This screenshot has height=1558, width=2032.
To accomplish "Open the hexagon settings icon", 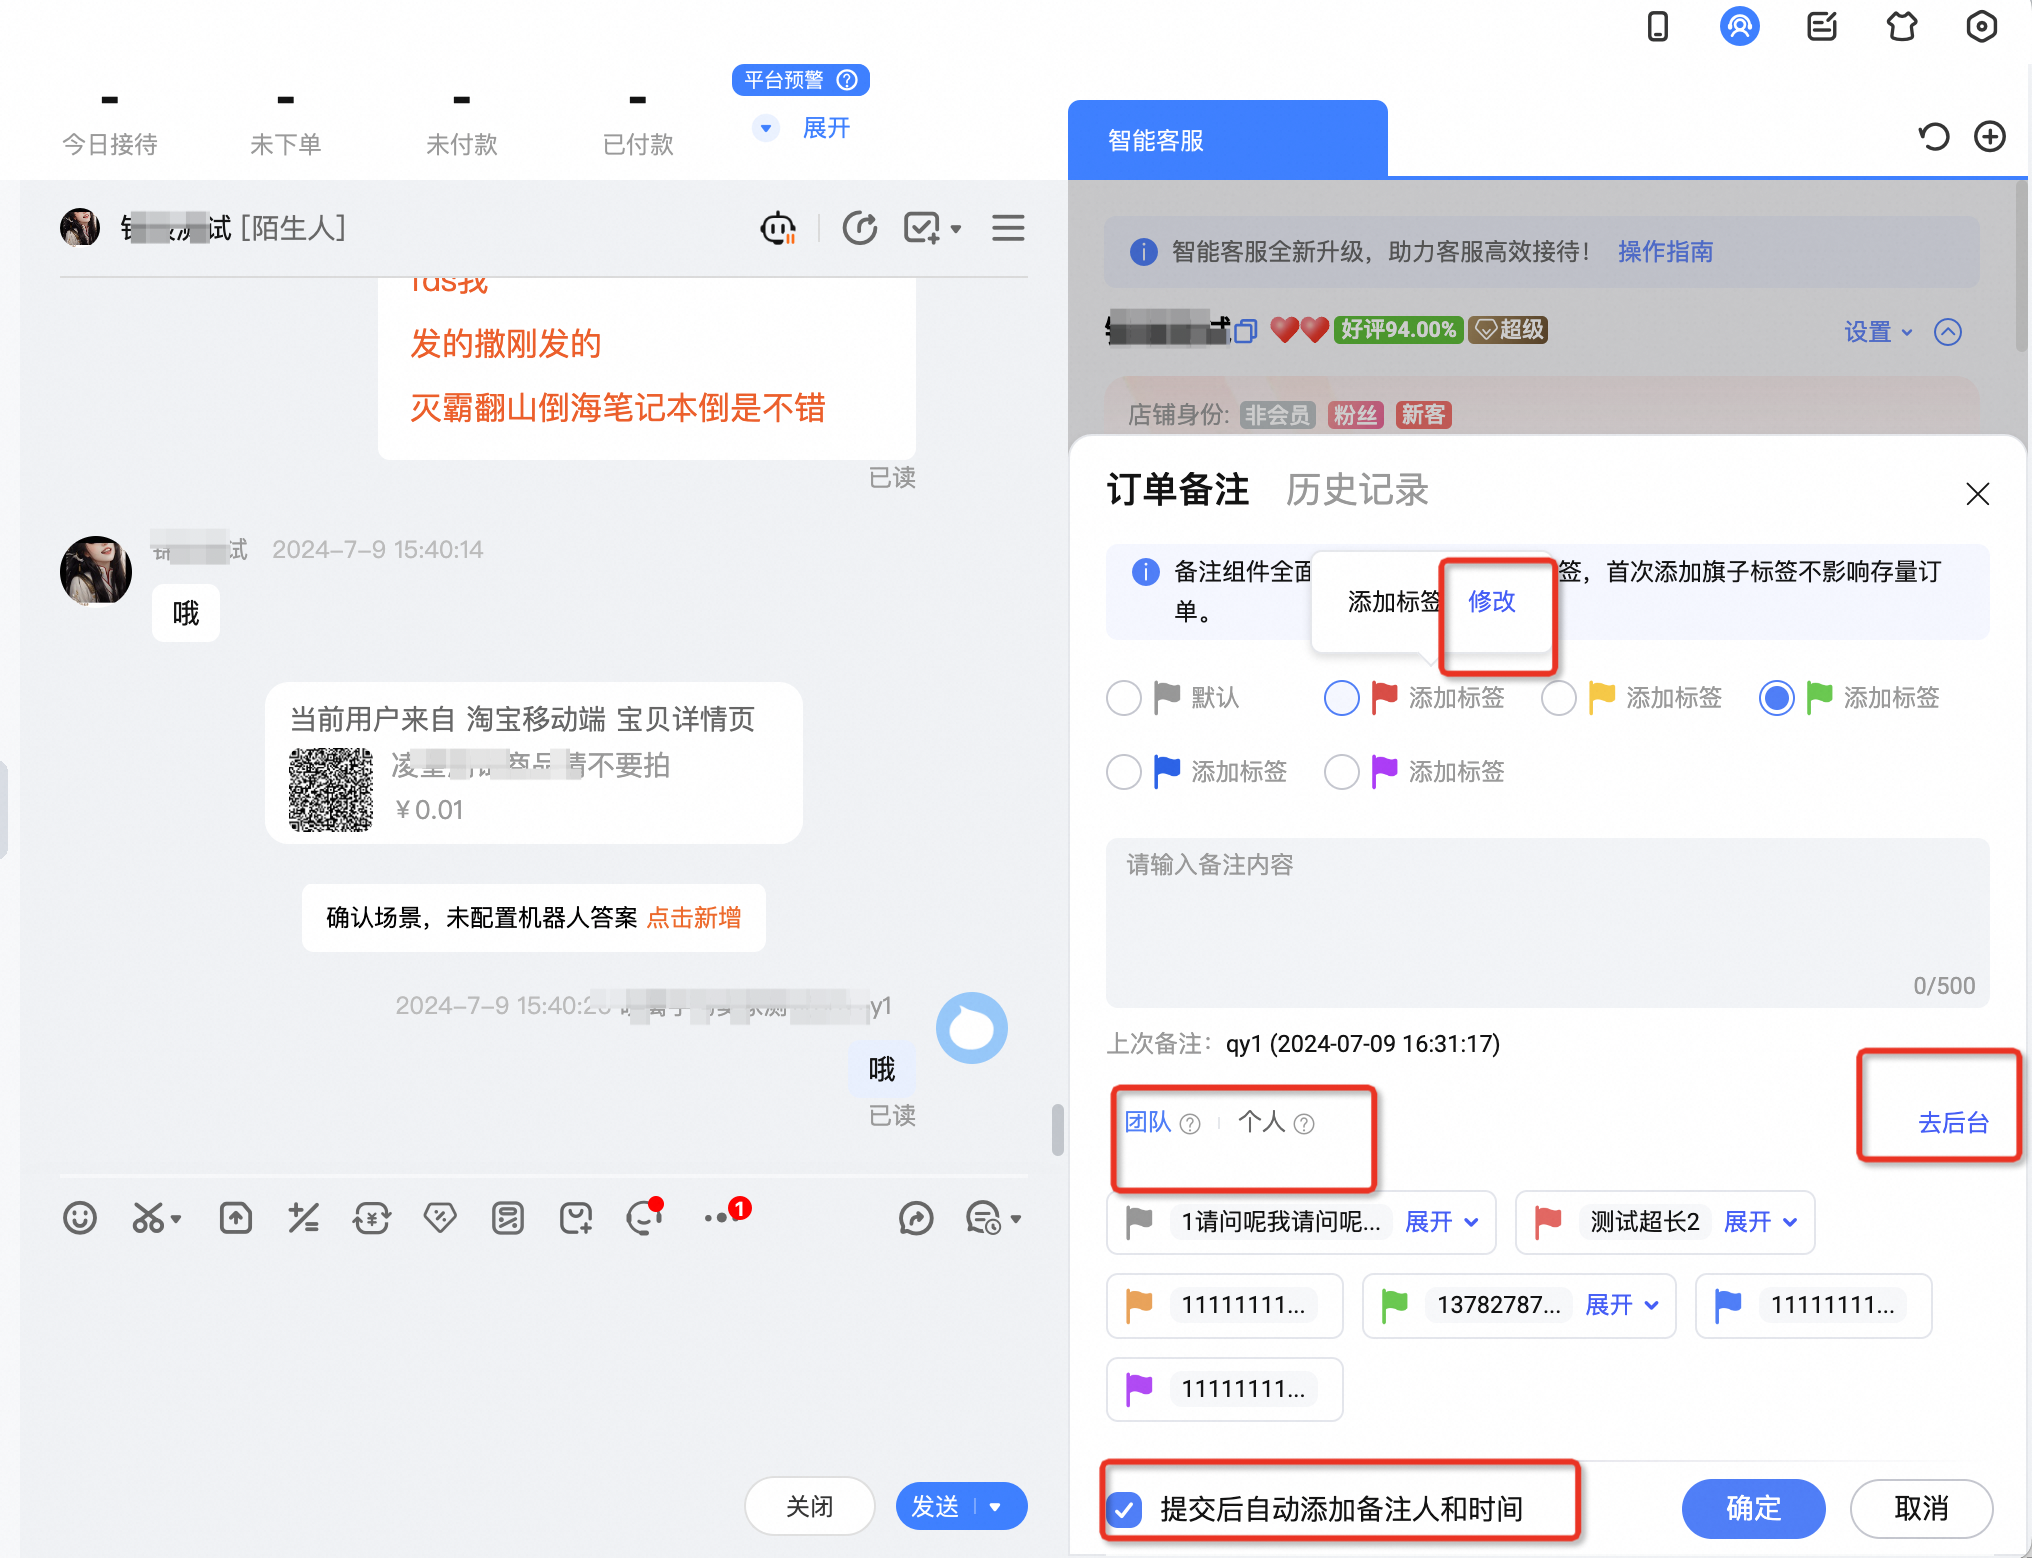I will click(x=1981, y=27).
